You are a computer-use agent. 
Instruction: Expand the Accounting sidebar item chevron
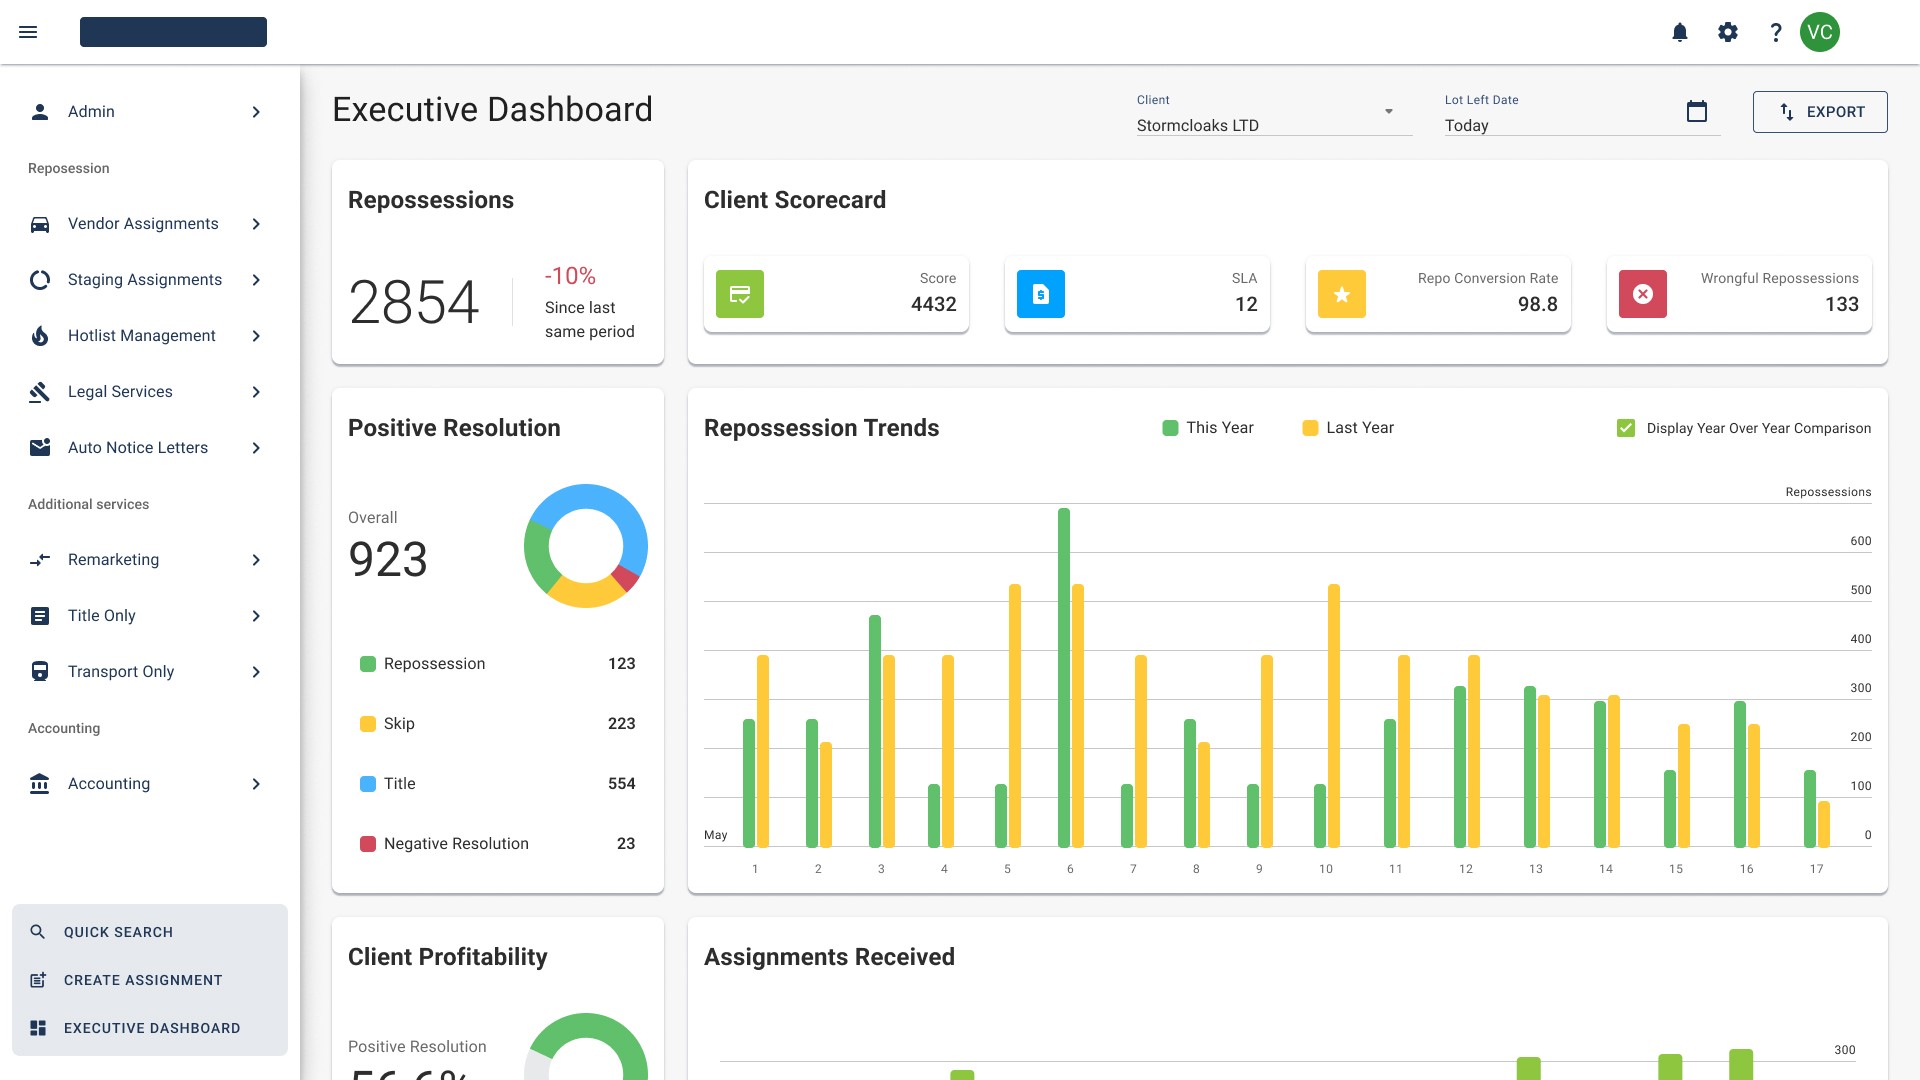tap(256, 784)
